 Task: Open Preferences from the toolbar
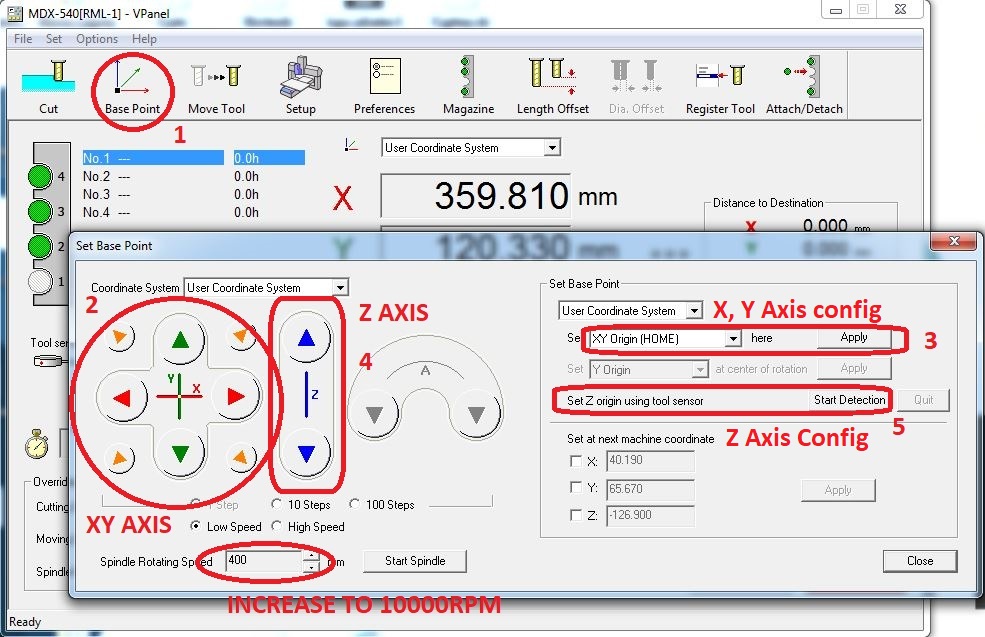point(384,86)
